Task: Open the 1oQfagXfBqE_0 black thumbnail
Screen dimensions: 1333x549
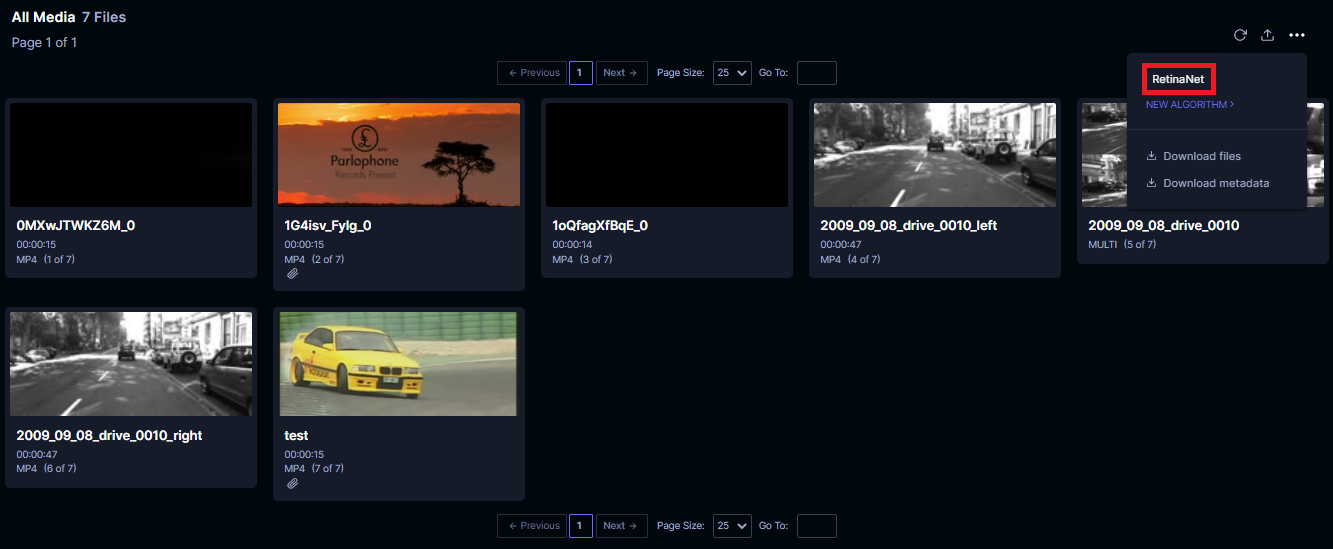Action: pos(667,155)
